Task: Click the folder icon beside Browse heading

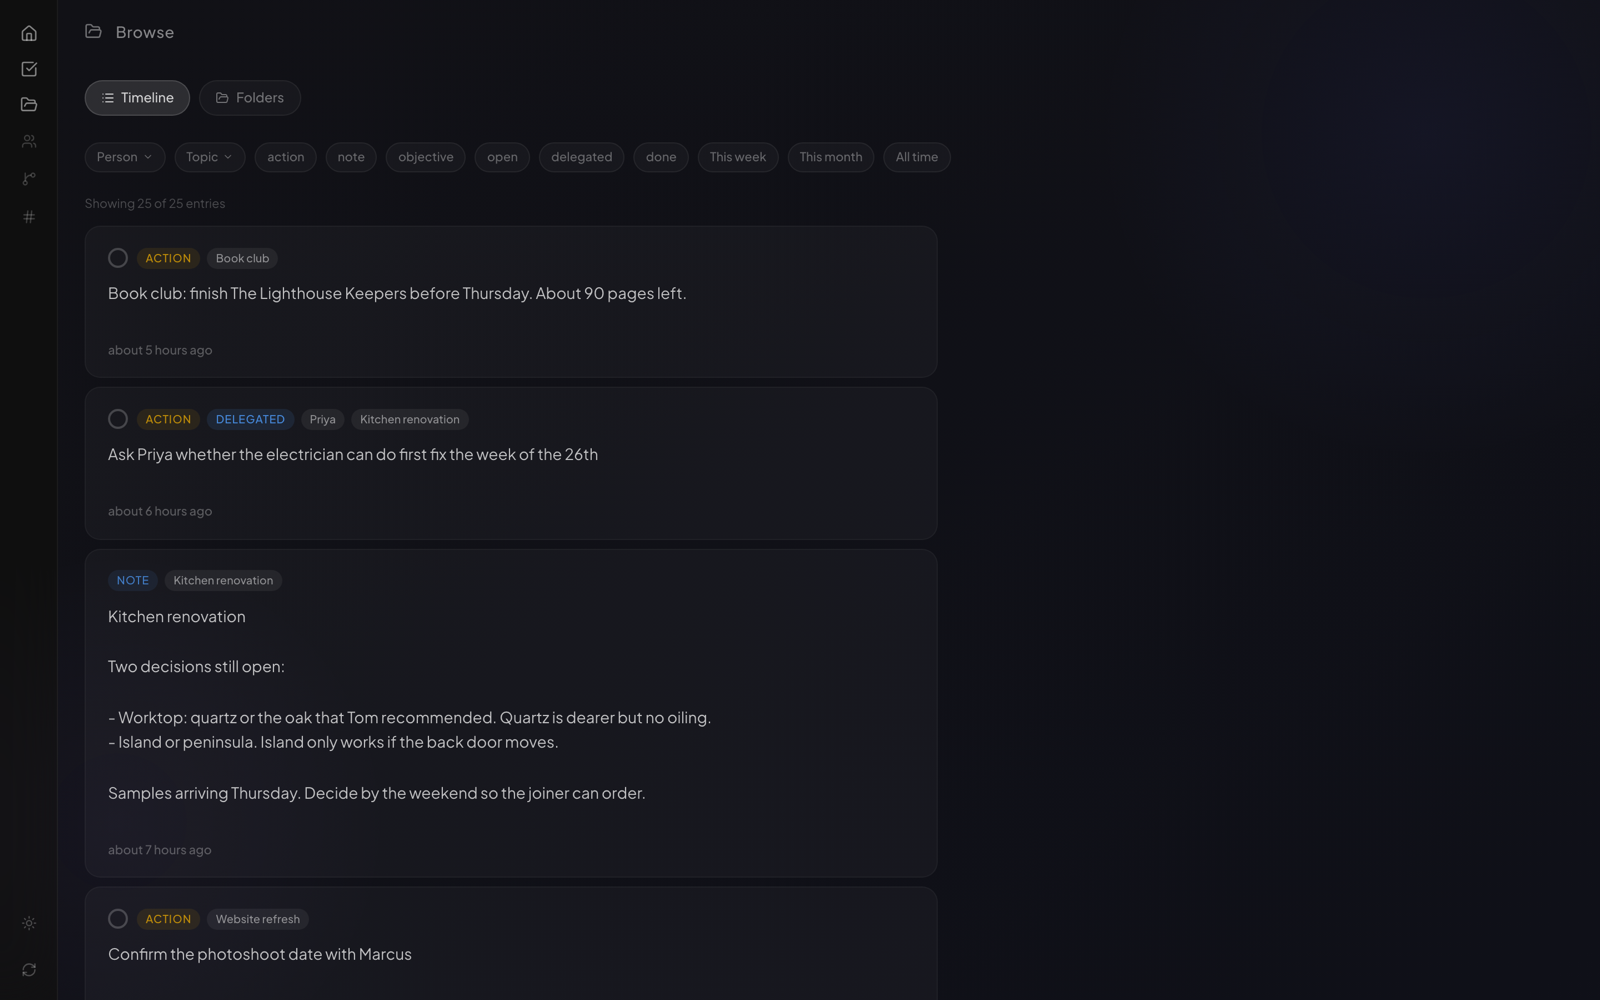Action: tap(94, 32)
